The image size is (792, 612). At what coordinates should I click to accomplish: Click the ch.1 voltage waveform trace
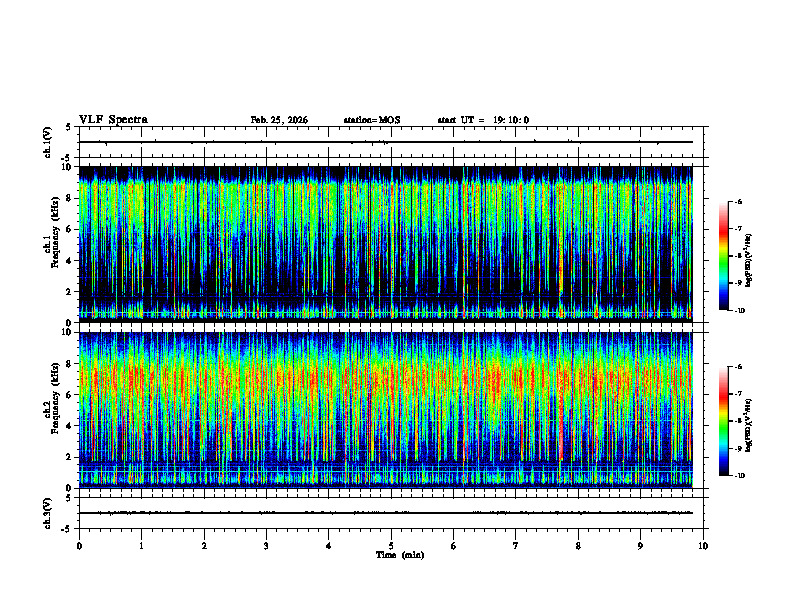(x=386, y=142)
